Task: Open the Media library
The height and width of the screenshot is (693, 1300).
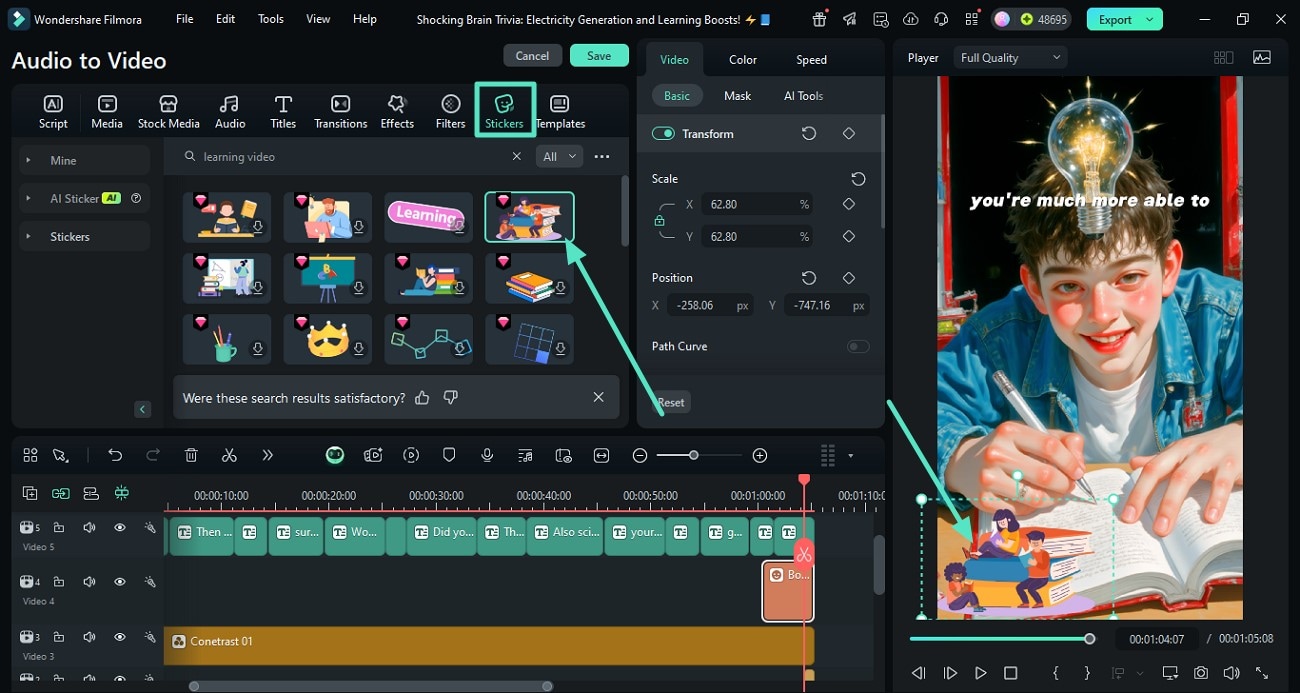Action: pos(107,111)
